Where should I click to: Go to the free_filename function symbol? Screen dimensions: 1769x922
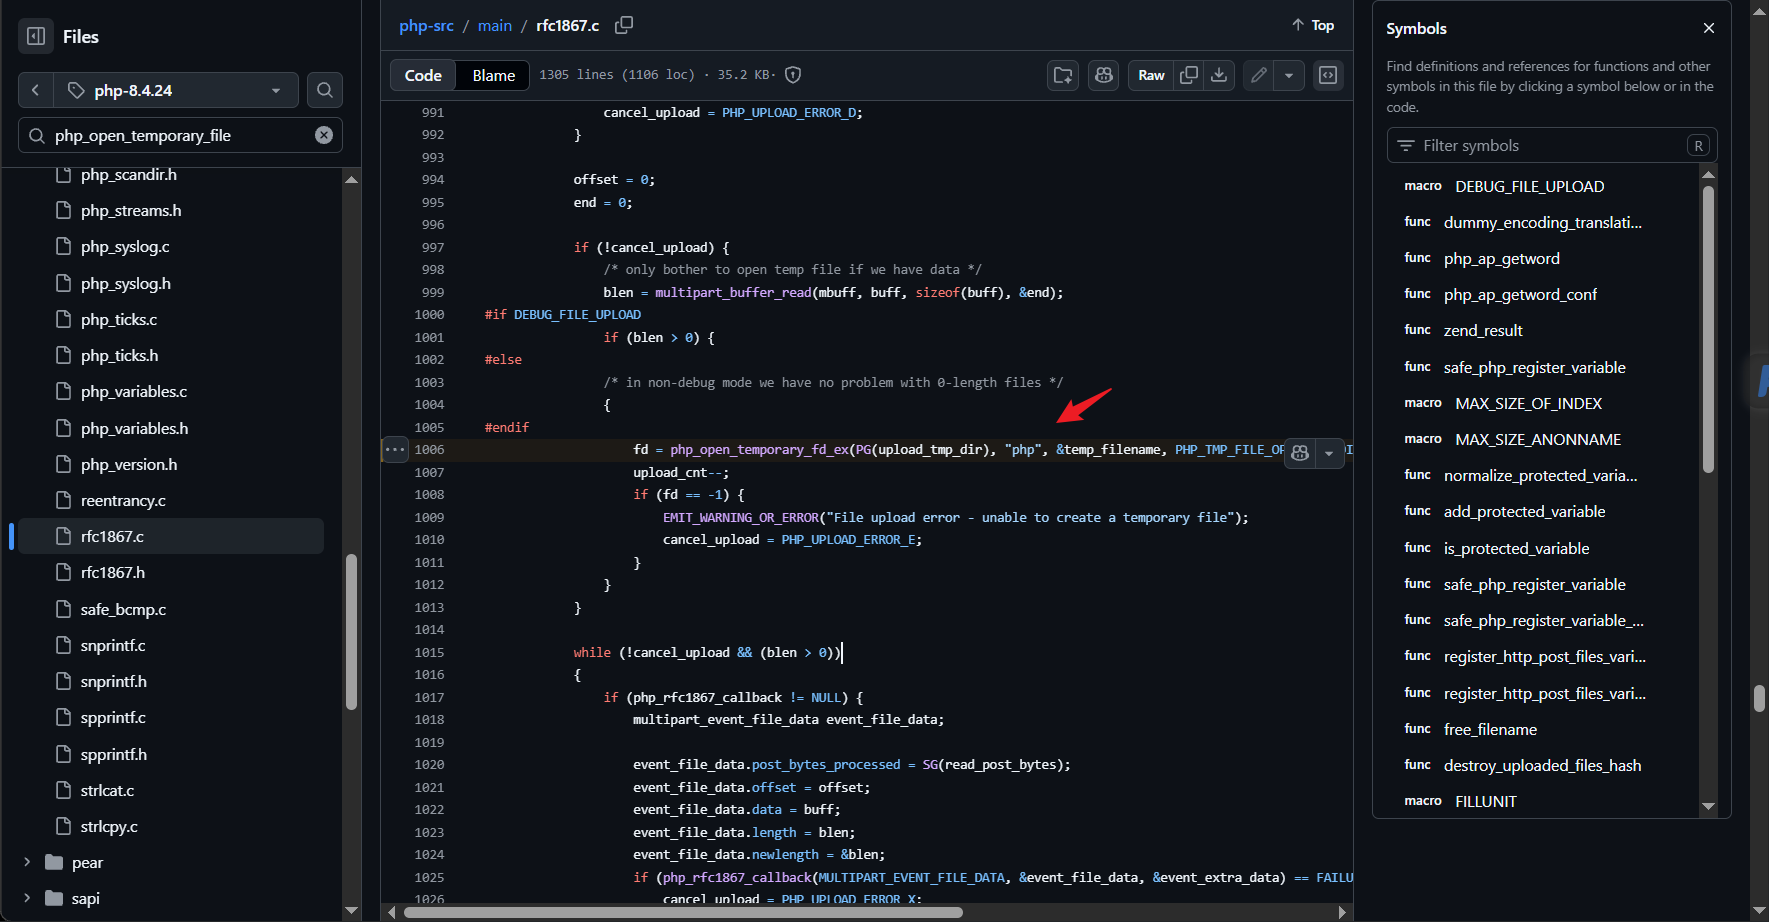[1490, 729]
